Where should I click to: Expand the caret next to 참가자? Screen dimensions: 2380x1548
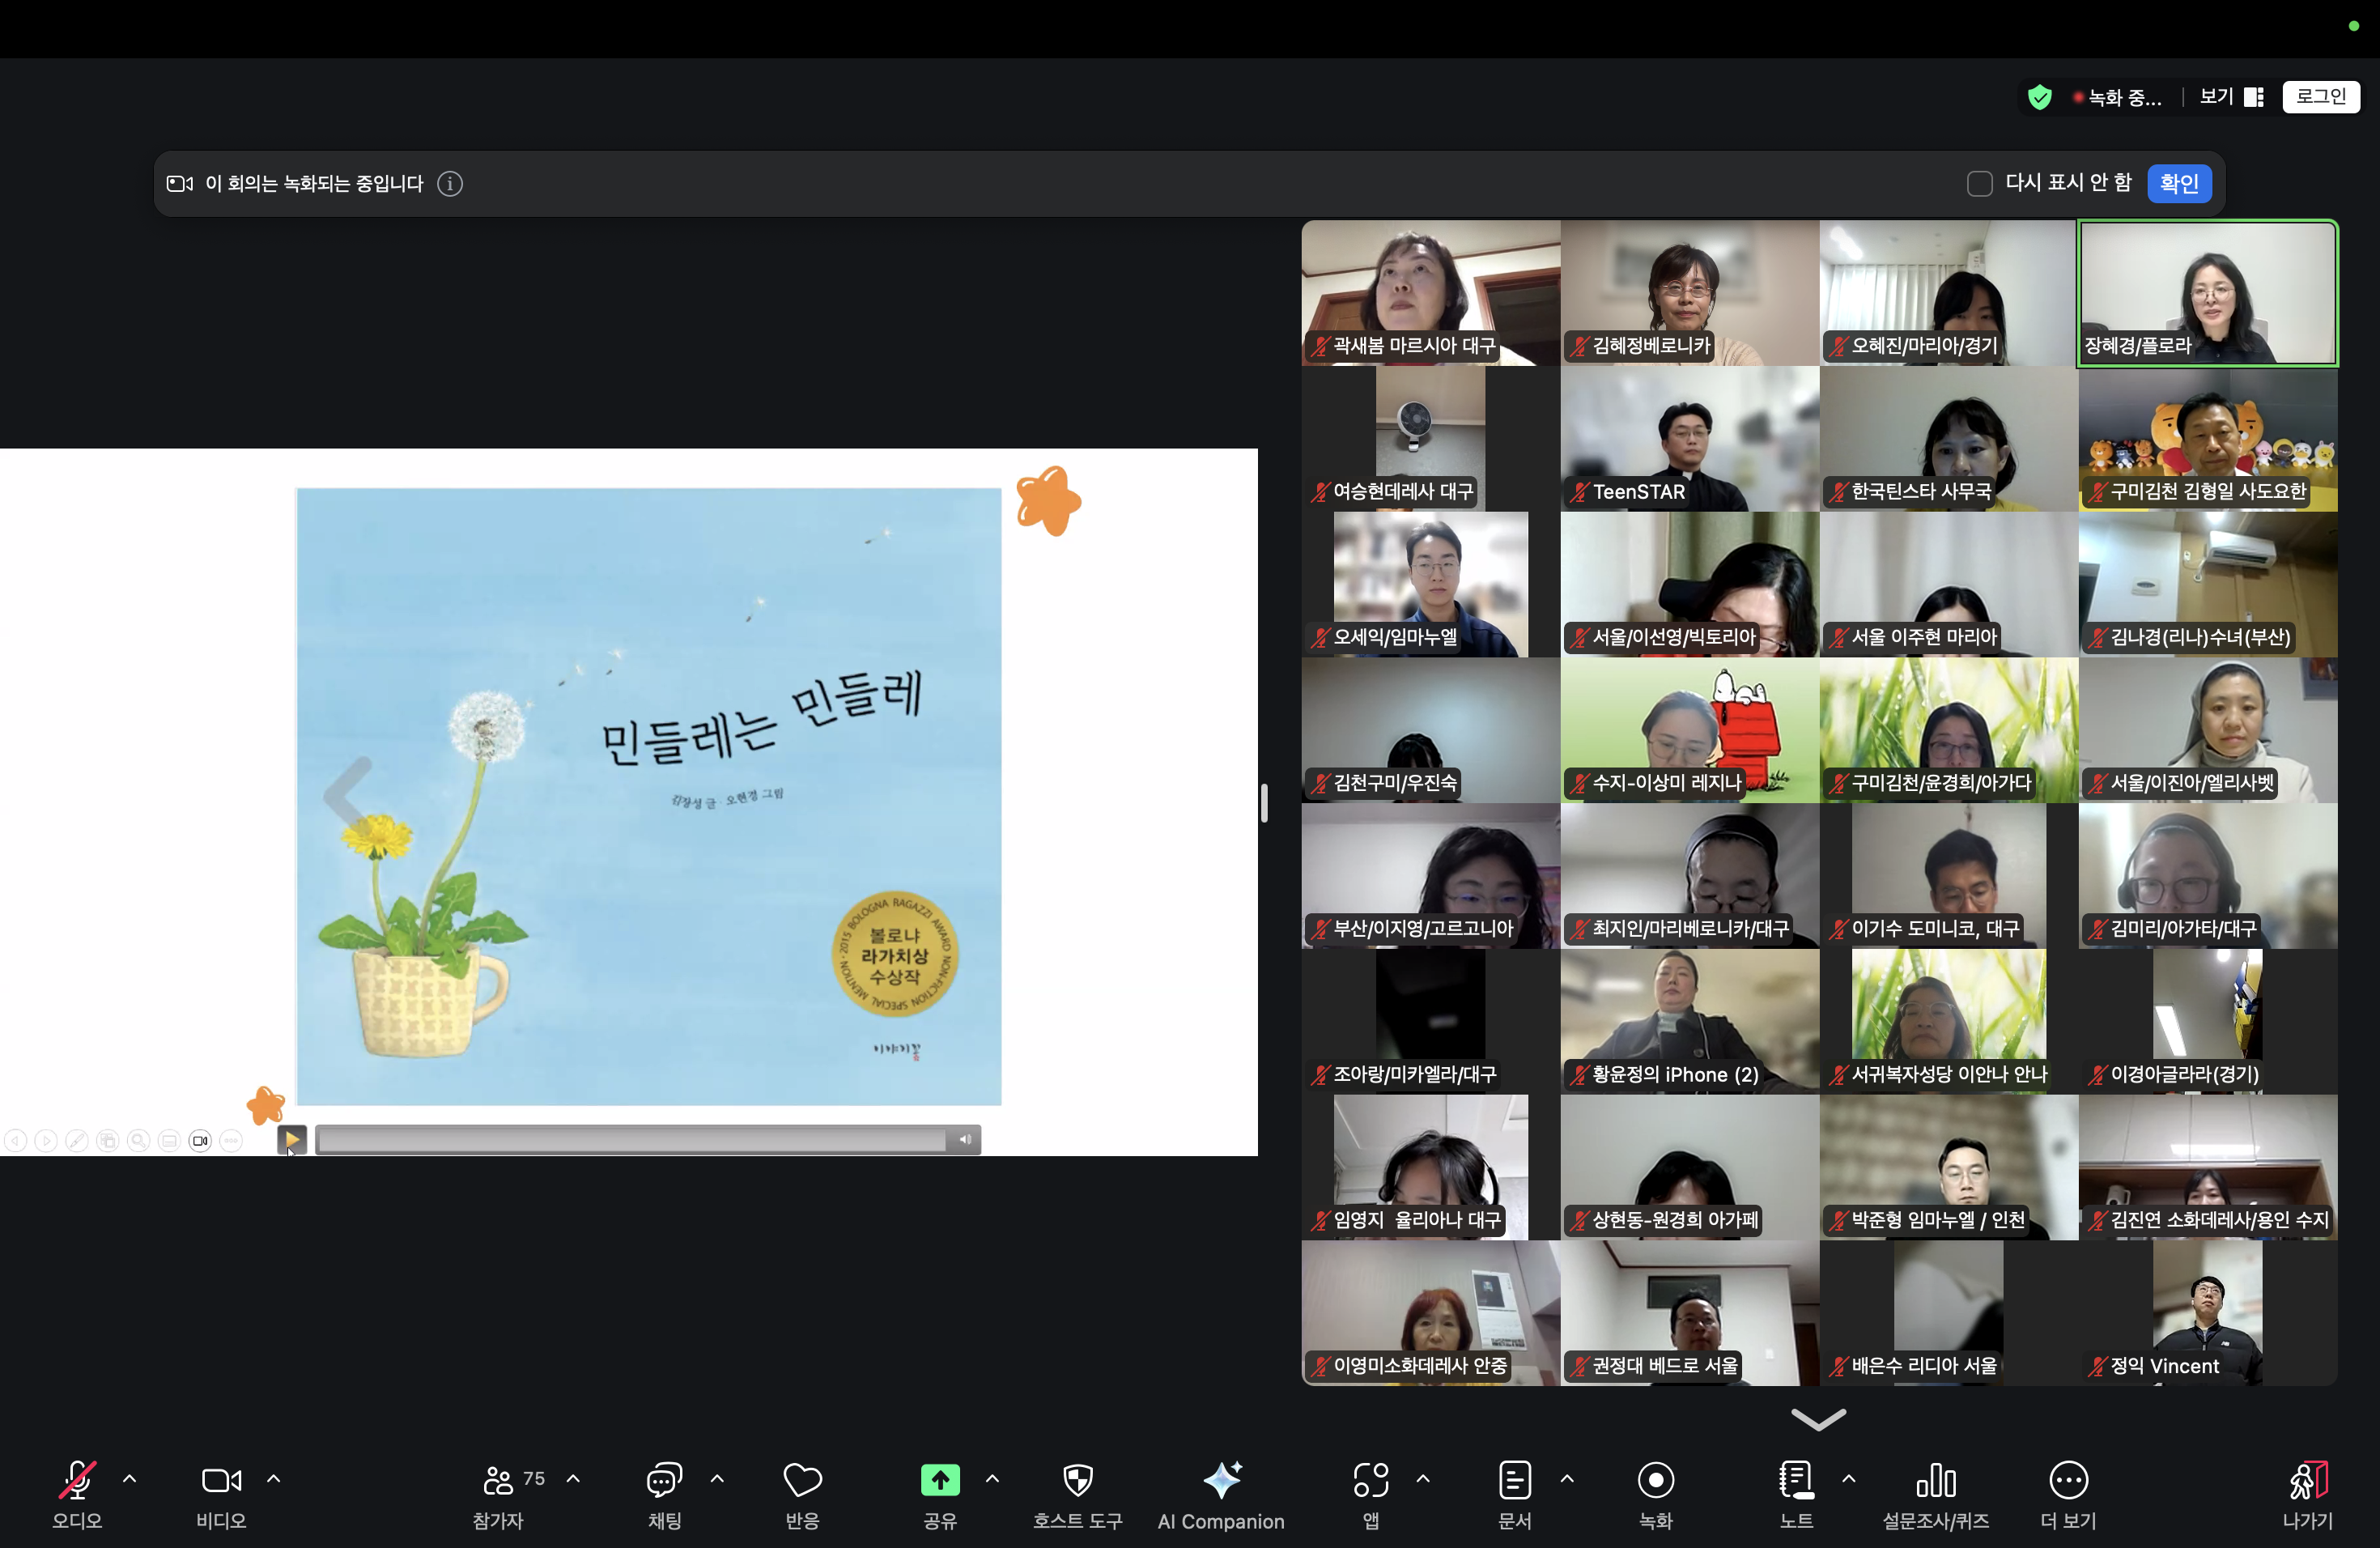[x=573, y=1478]
